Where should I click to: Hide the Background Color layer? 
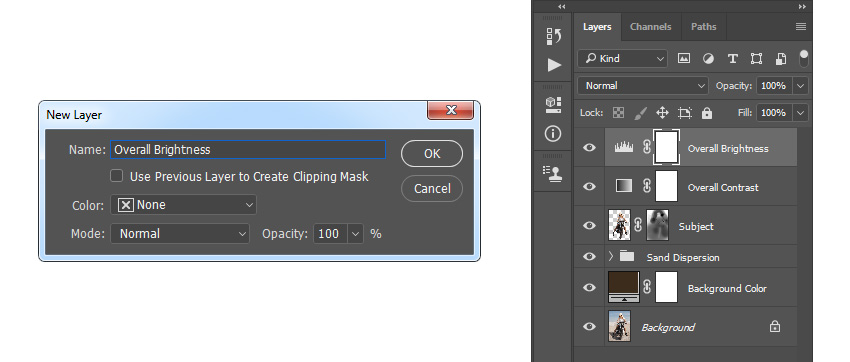pos(589,287)
